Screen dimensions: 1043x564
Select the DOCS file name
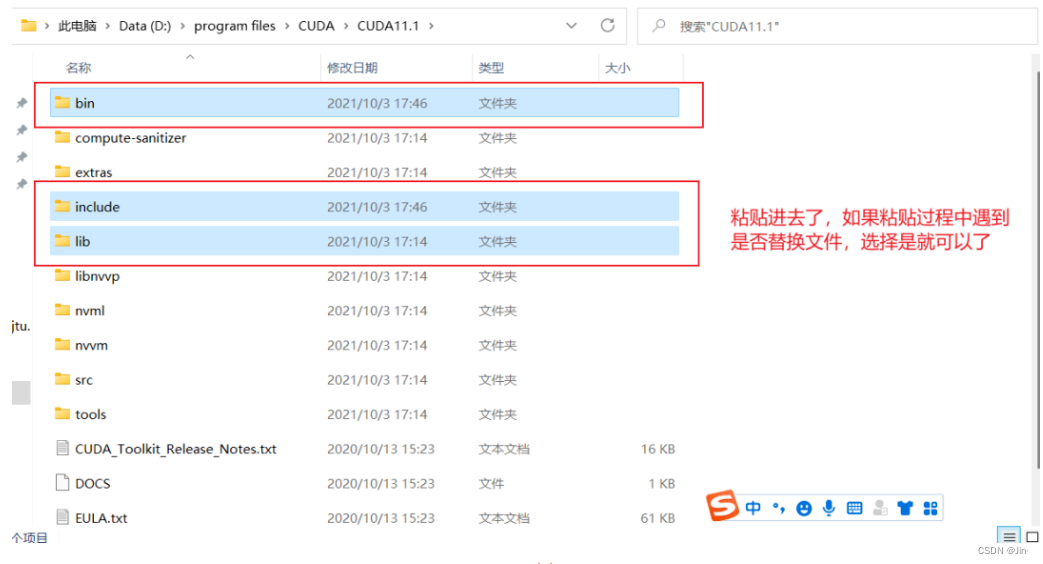point(92,484)
